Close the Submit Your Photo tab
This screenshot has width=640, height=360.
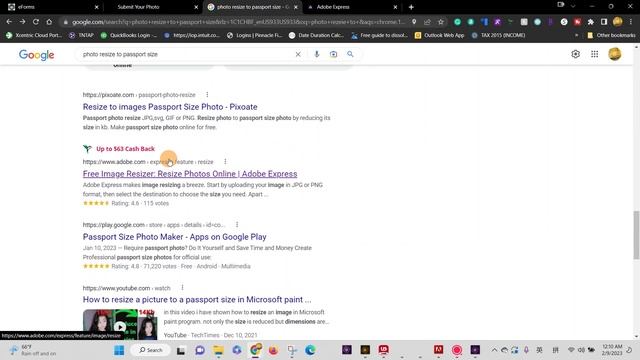coord(196,7)
